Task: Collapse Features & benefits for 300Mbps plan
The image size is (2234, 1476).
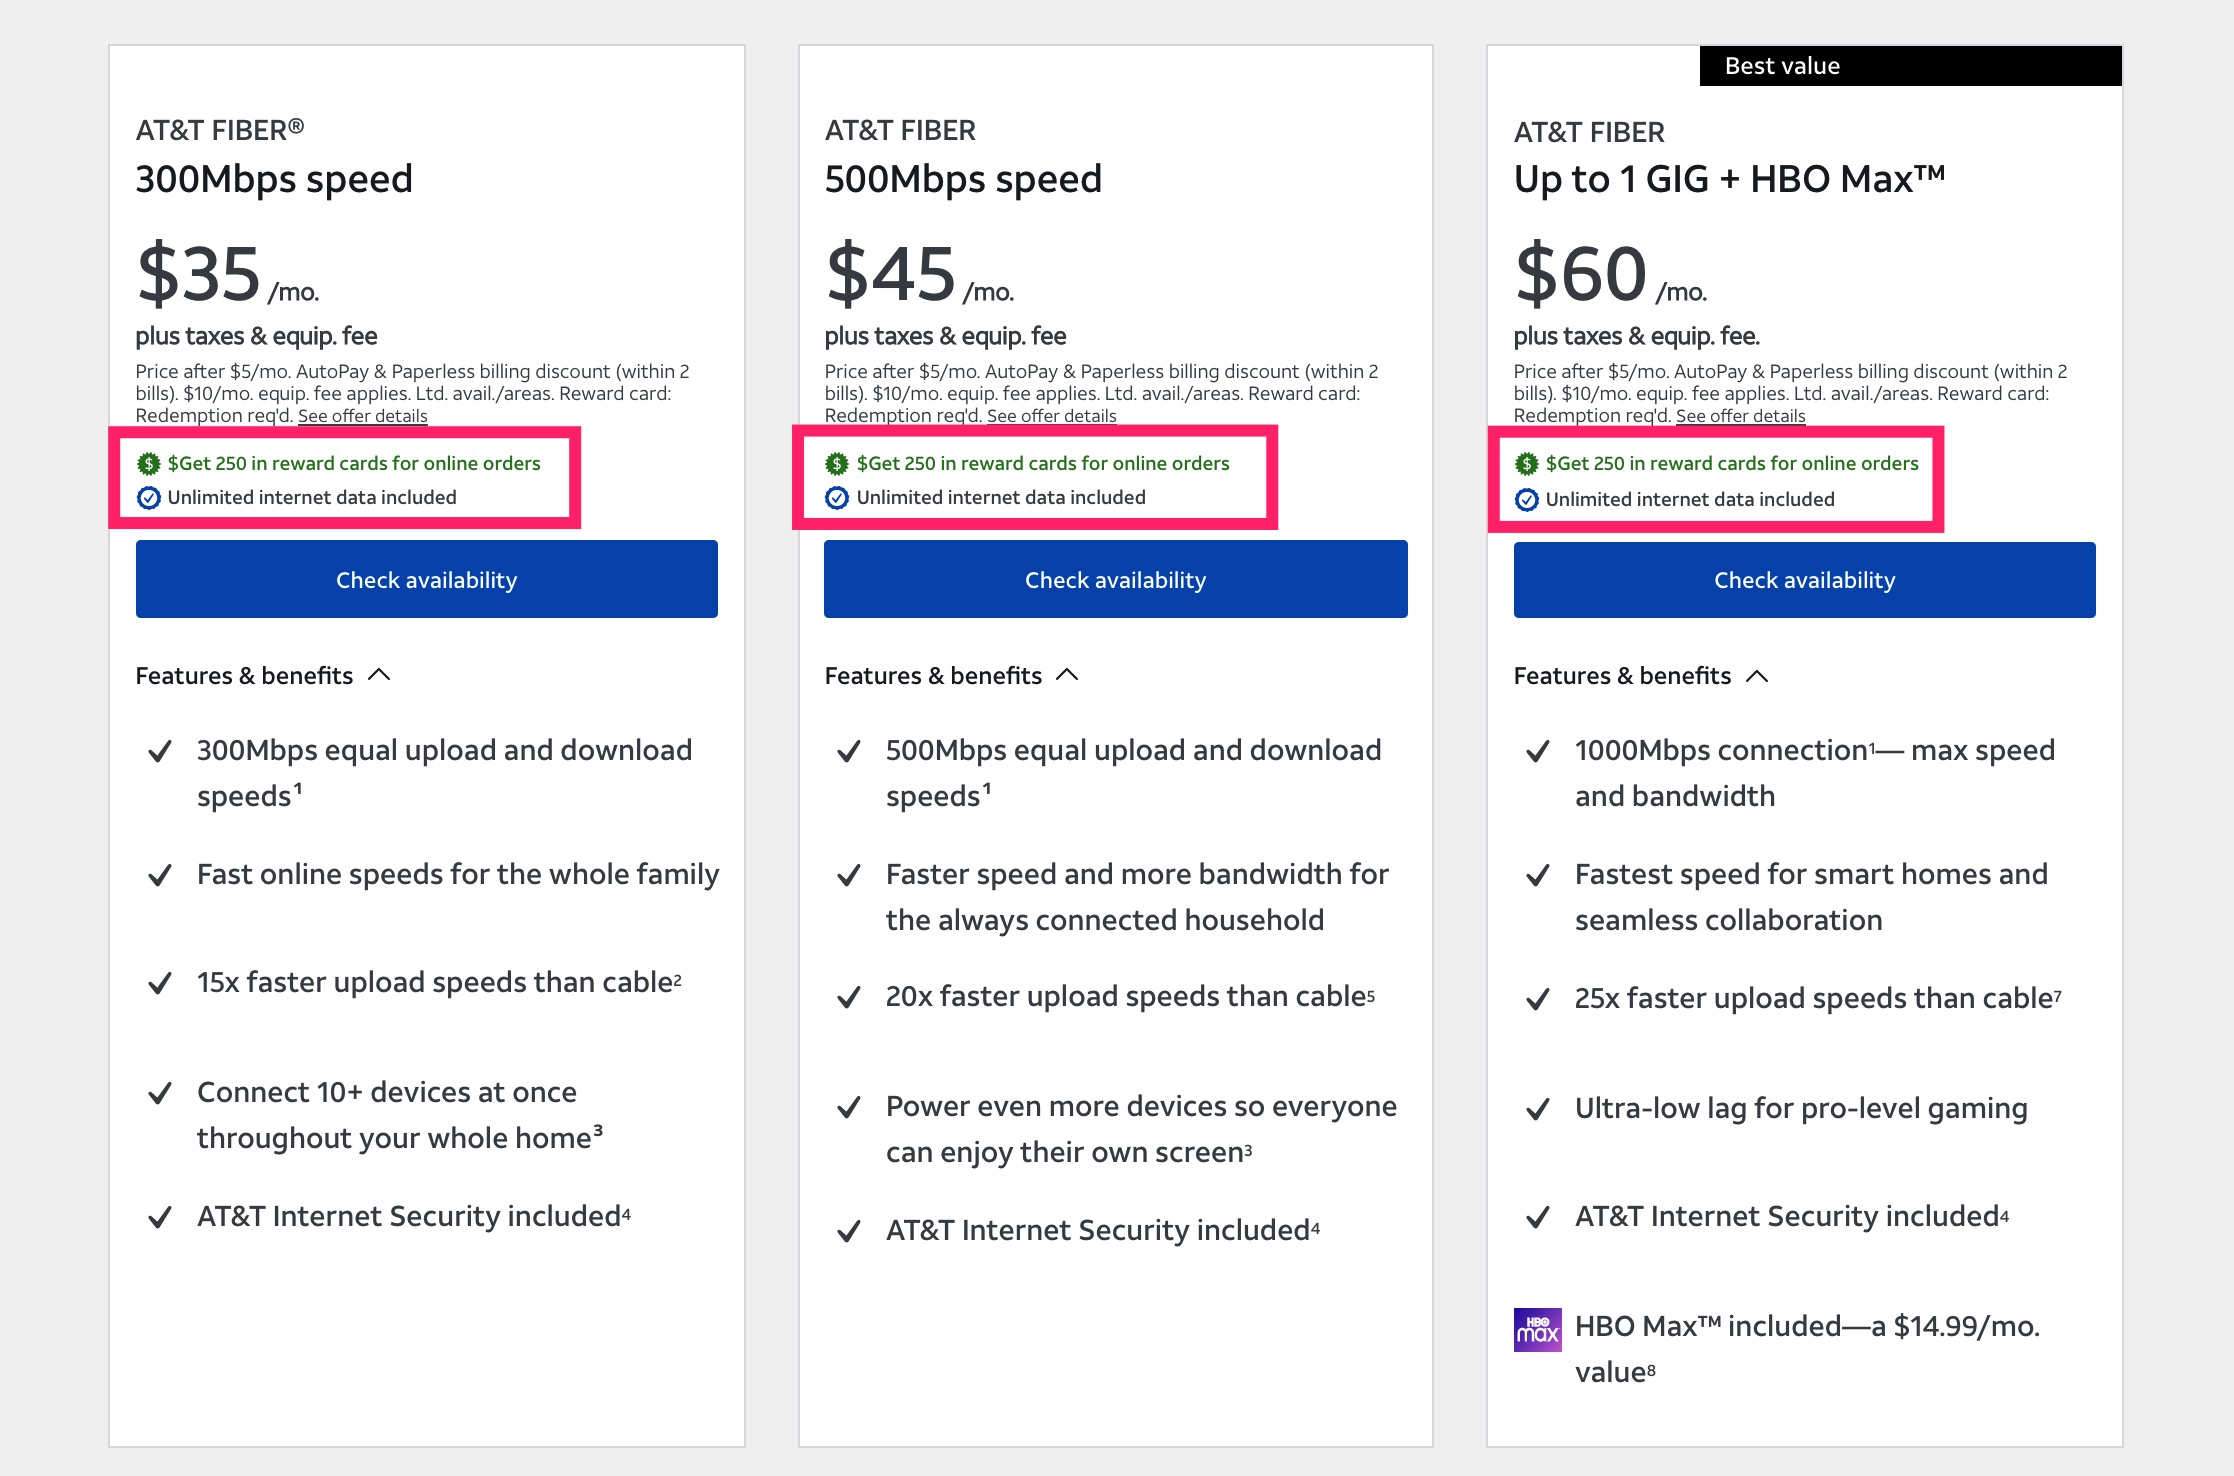Action: click(379, 675)
